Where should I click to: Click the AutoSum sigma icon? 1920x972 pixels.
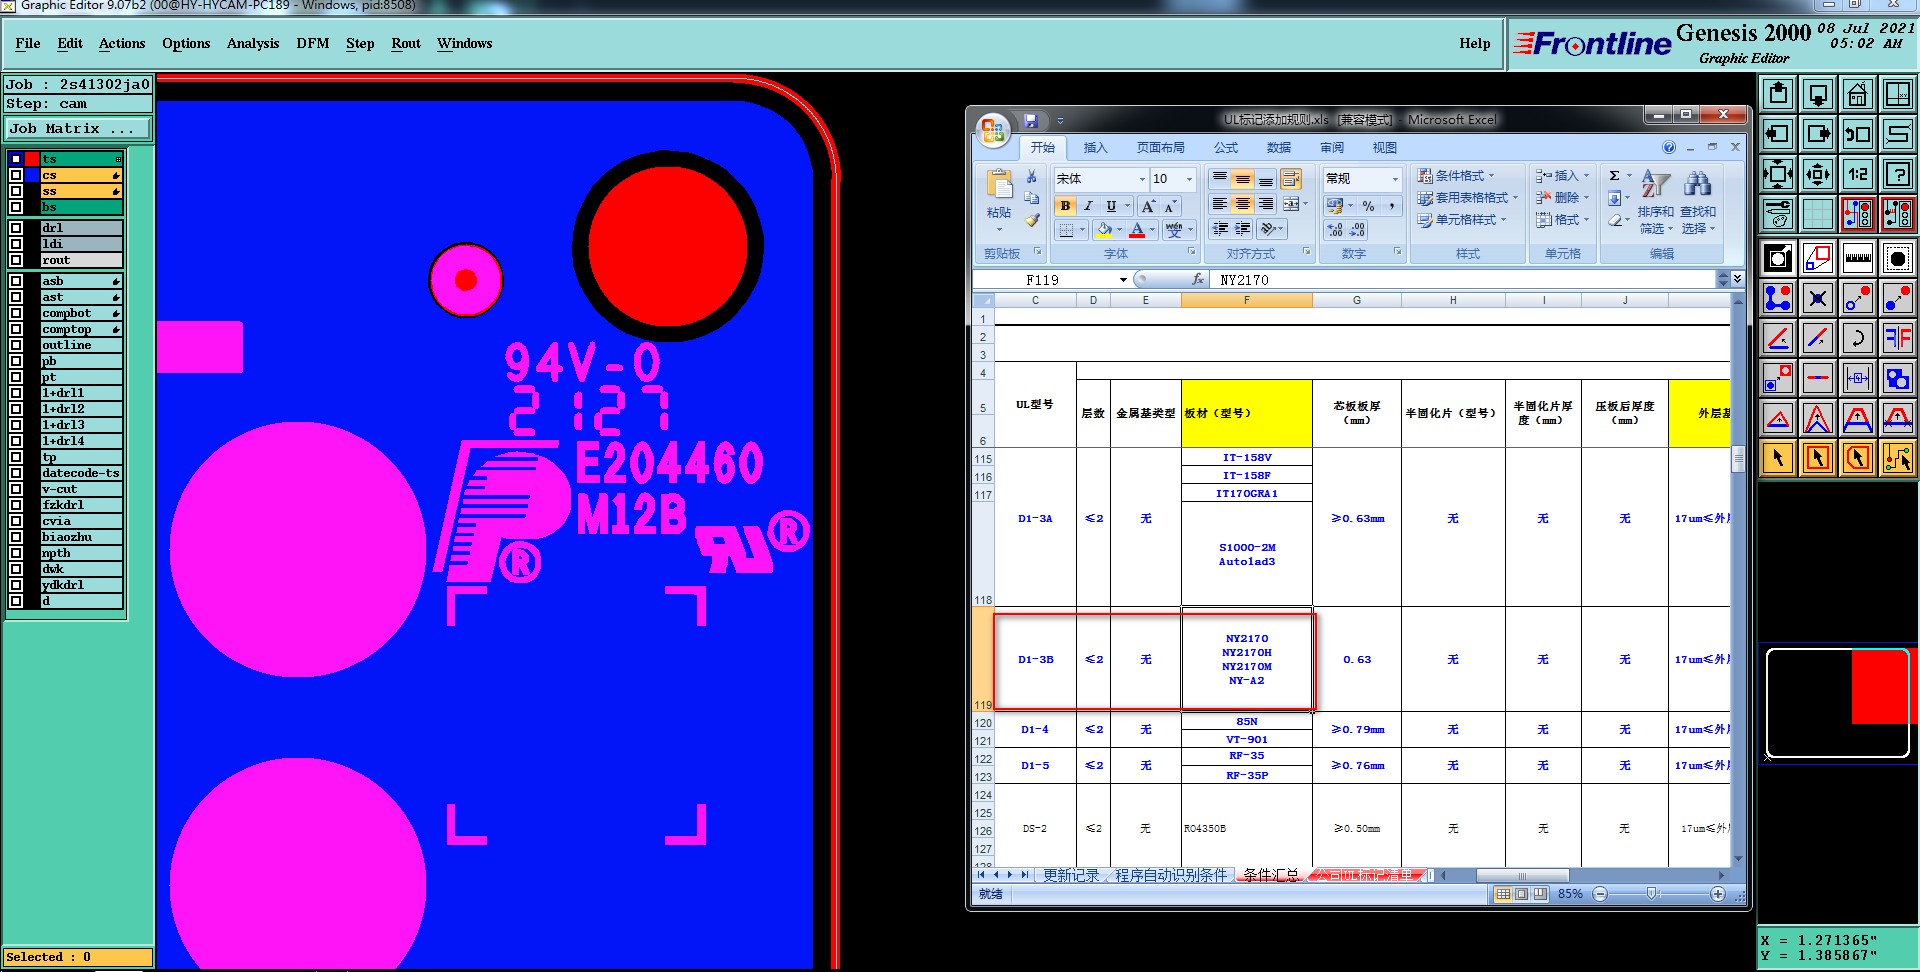pos(1614,176)
